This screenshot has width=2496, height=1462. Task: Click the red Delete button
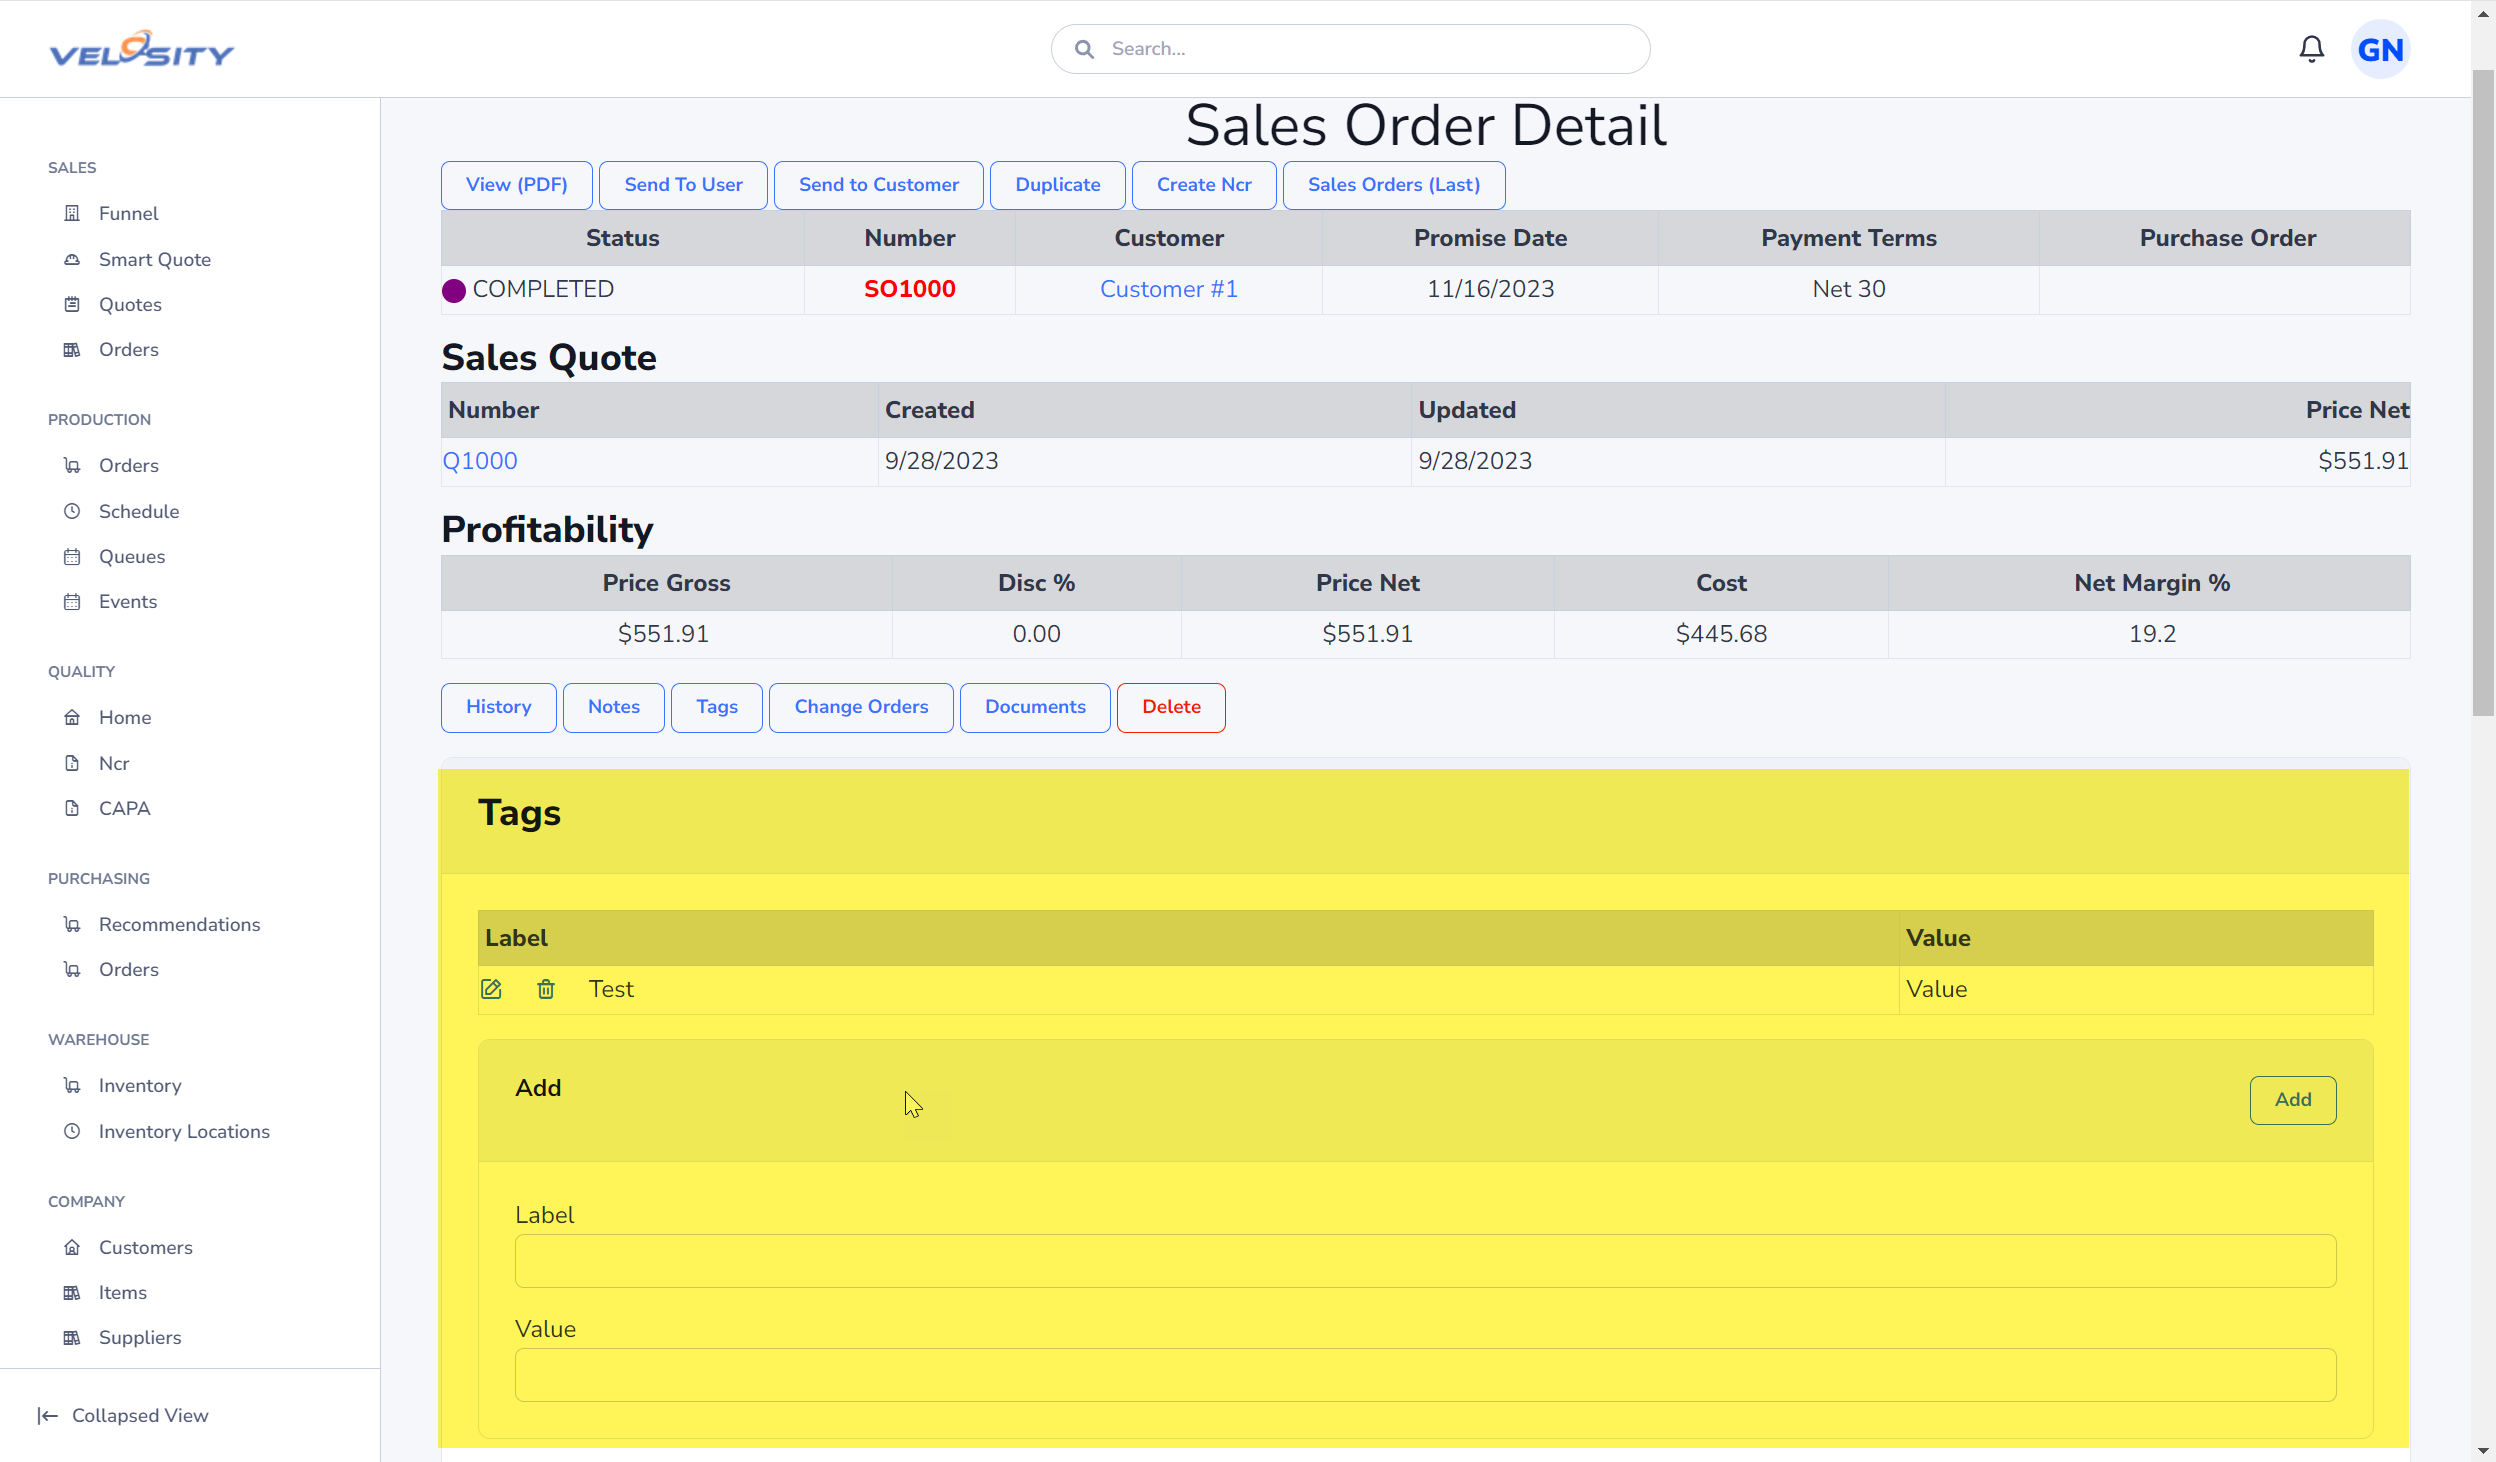coord(1171,707)
